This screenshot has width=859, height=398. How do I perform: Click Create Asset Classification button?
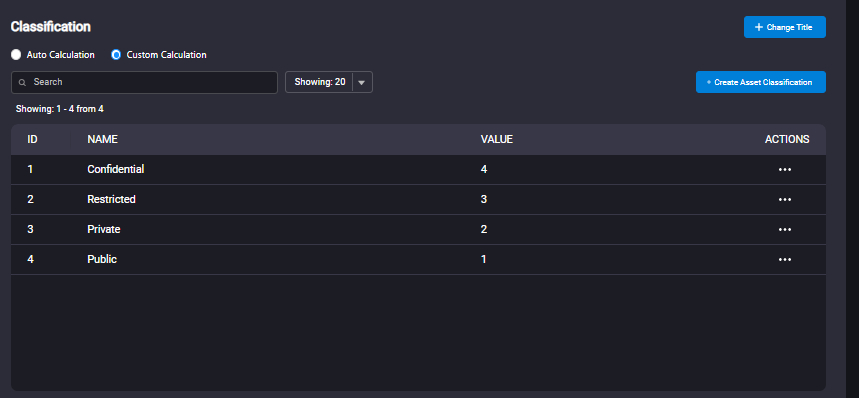(x=760, y=82)
